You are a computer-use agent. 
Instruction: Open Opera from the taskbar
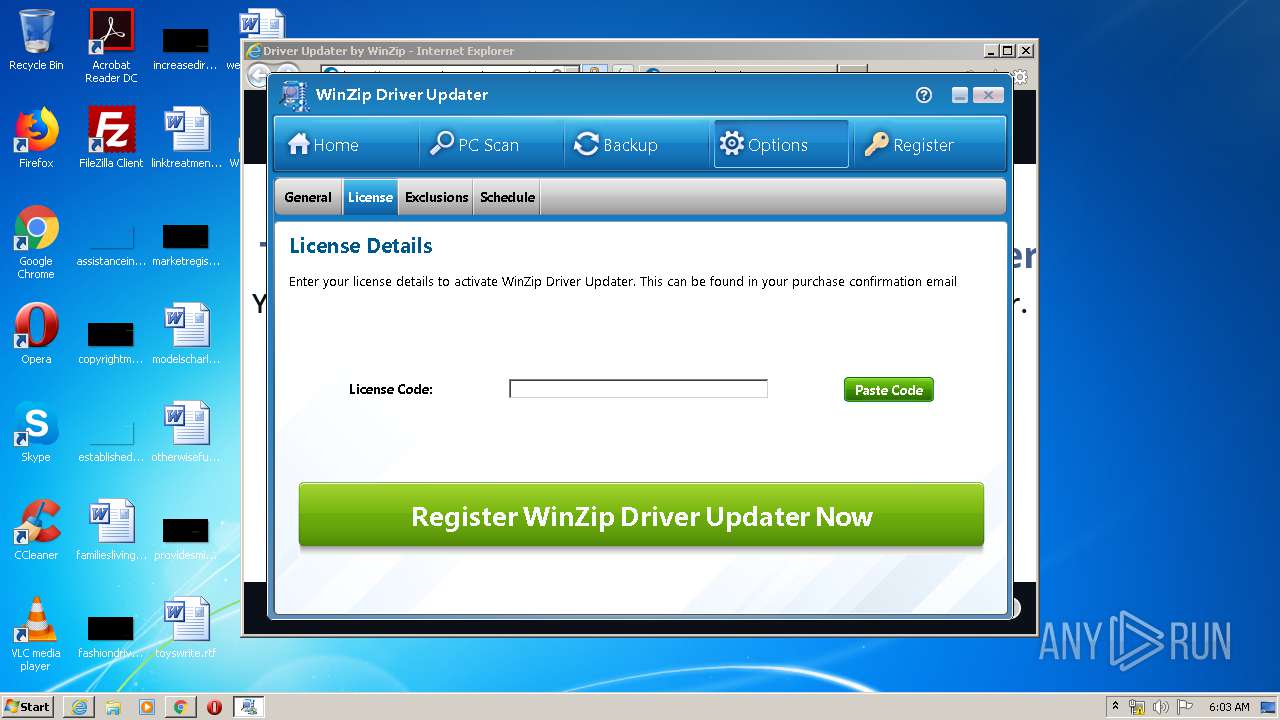[x=214, y=706]
